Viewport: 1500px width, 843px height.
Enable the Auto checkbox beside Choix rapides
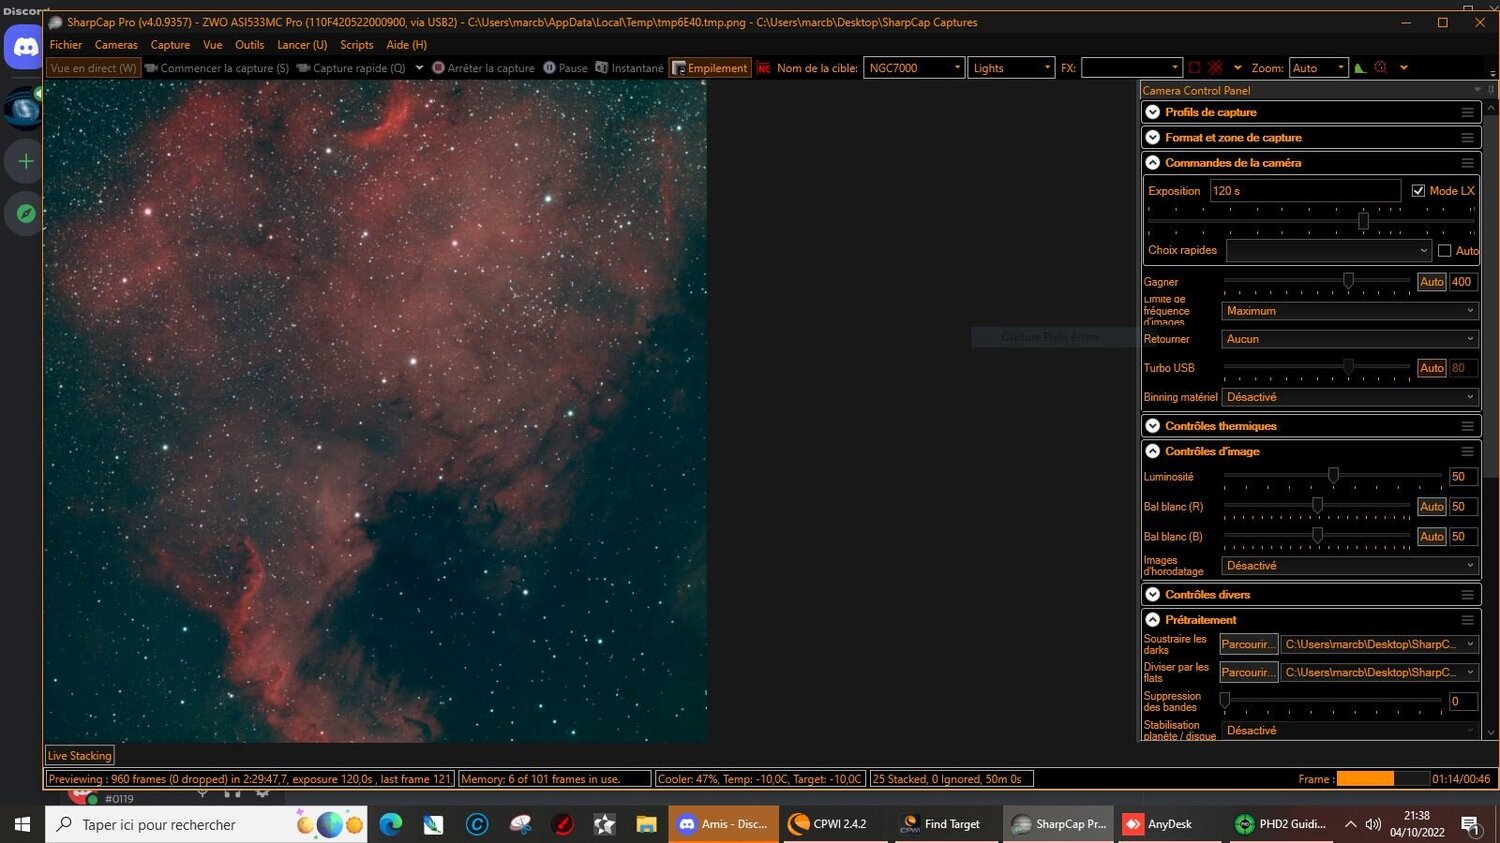[x=1444, y=250]
